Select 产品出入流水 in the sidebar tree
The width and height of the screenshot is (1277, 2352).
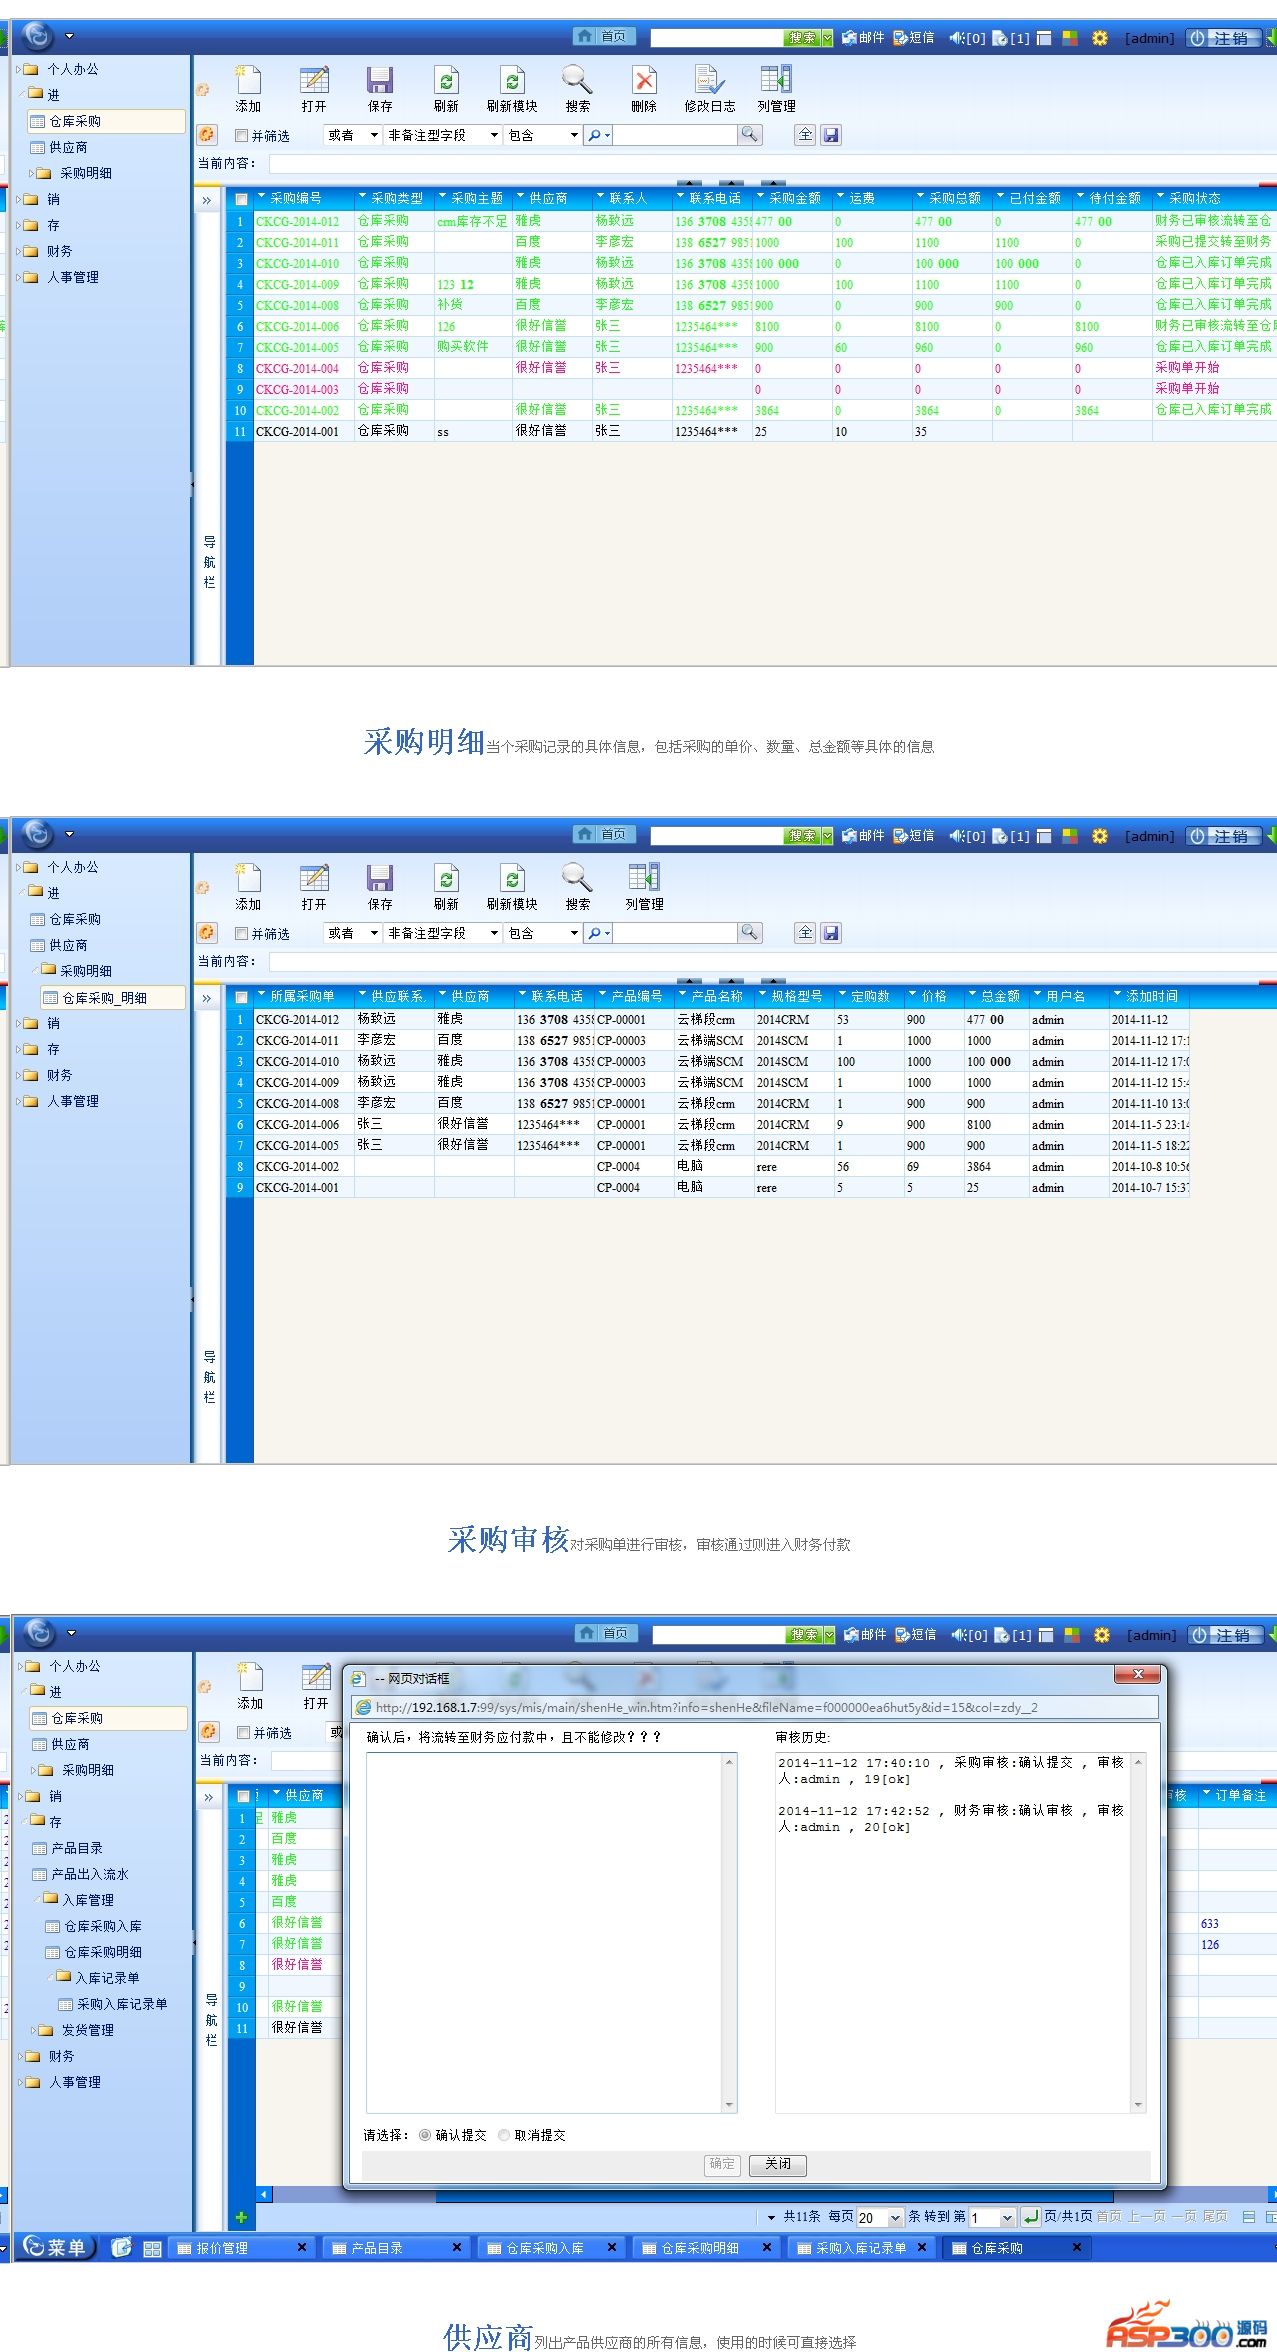pos(90,1874)
